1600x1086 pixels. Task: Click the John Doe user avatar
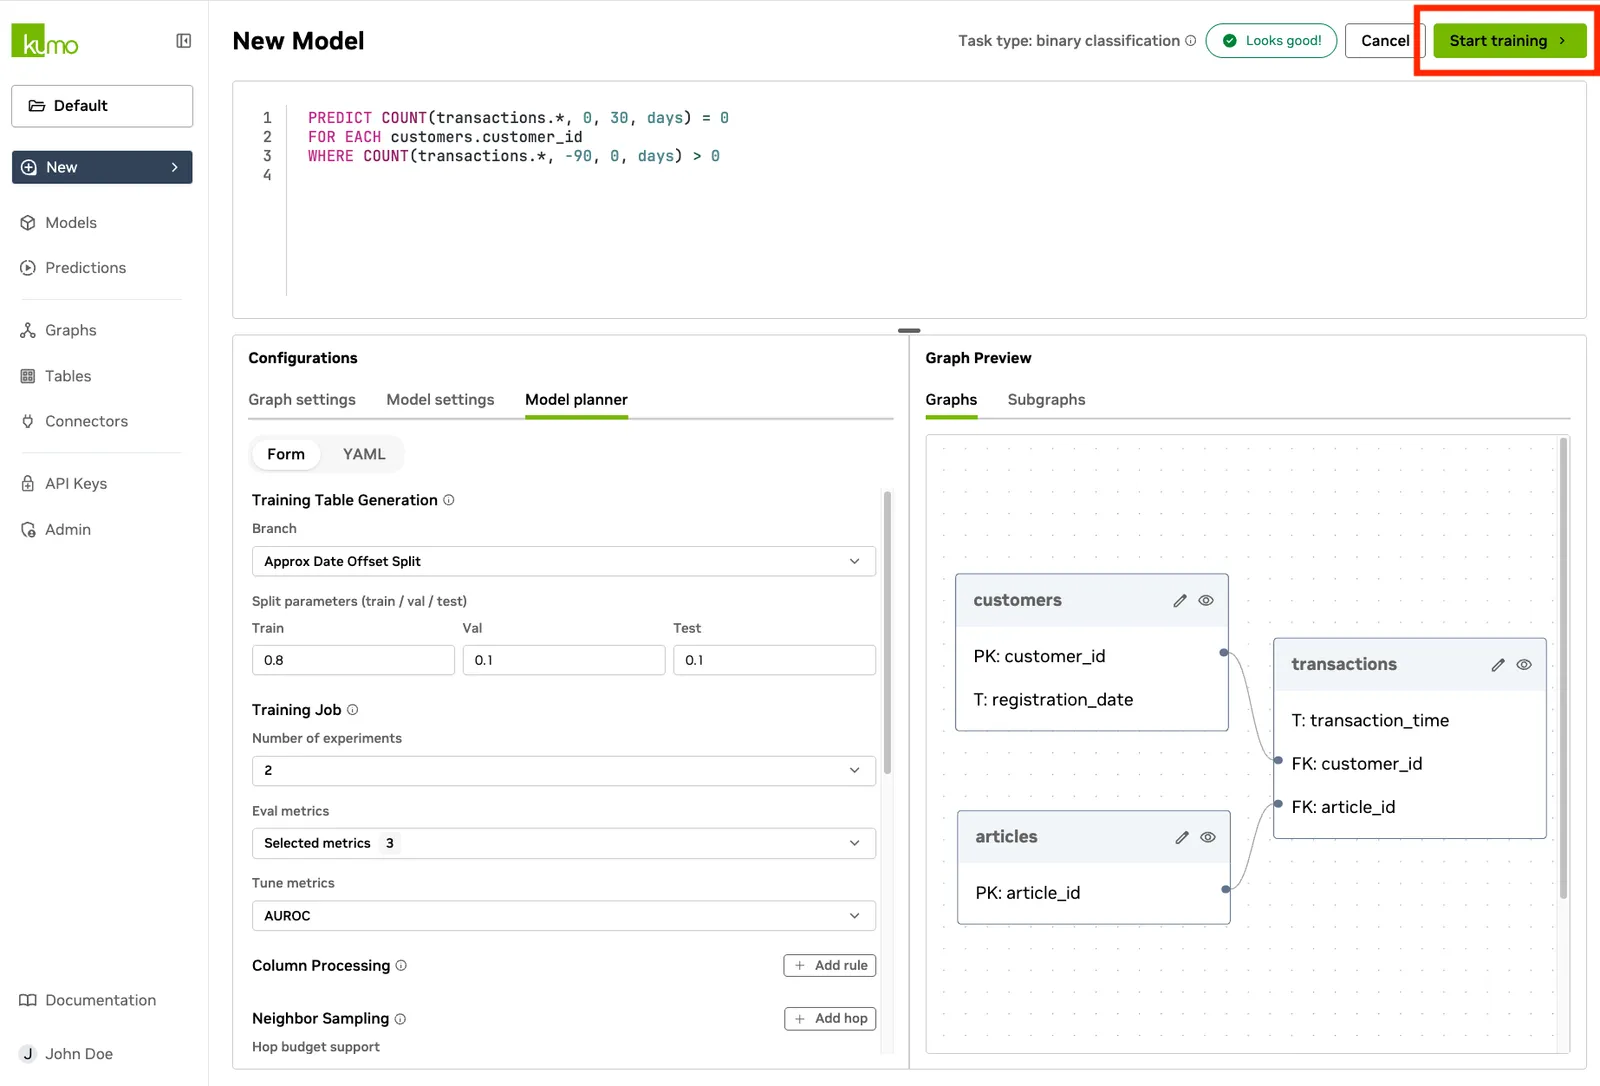[x=28, y=1054]
